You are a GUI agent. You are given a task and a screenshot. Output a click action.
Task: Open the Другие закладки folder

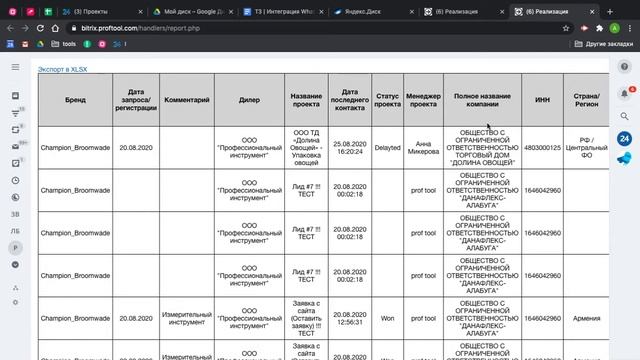pos(604,44)
